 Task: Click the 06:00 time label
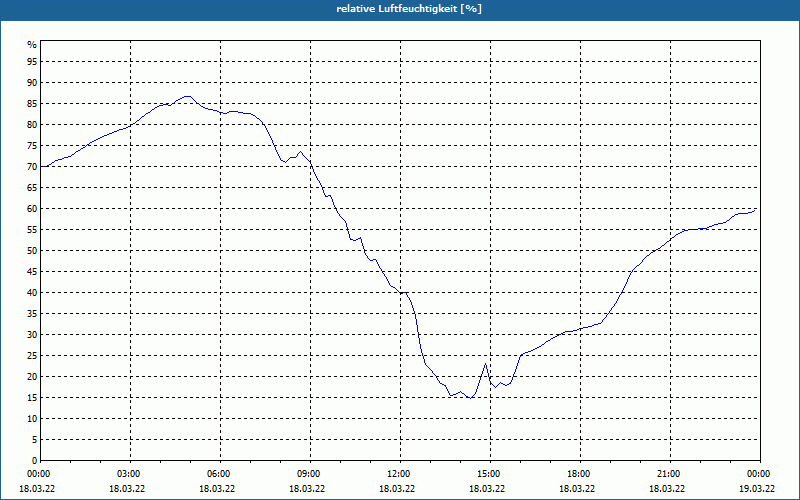[220, 474]
